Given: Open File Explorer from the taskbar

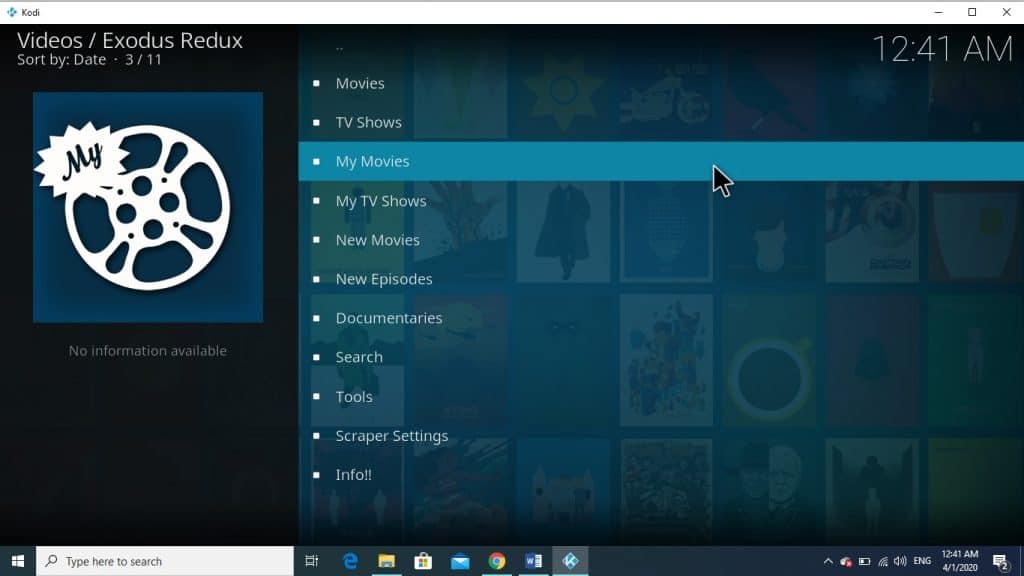Looking at the screenshot, I should tap(387, 561).
